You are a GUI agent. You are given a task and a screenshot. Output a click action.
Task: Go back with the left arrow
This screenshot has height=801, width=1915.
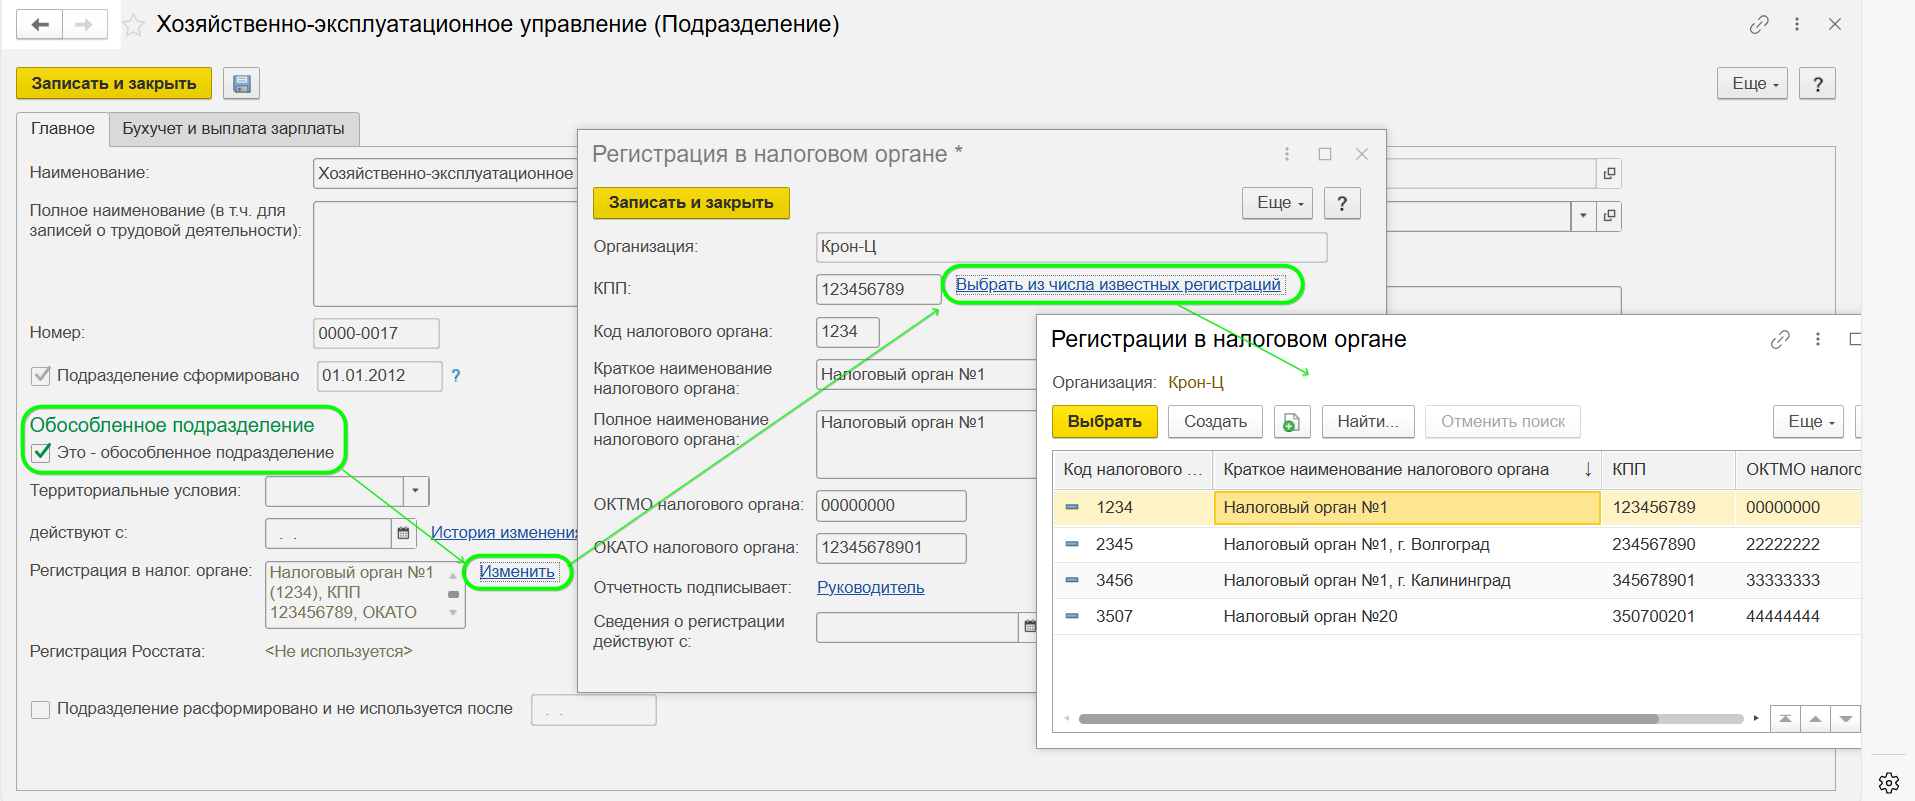[40, 25]
